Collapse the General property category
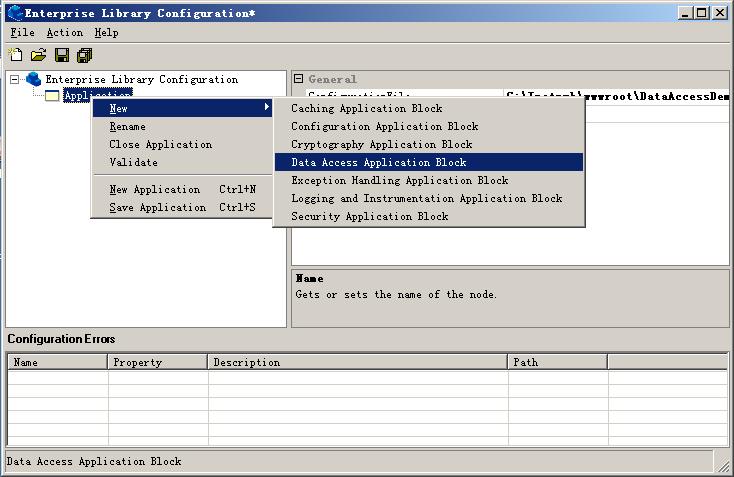The width and height of the screenshot is (734, 477). (x=298, y=79)
